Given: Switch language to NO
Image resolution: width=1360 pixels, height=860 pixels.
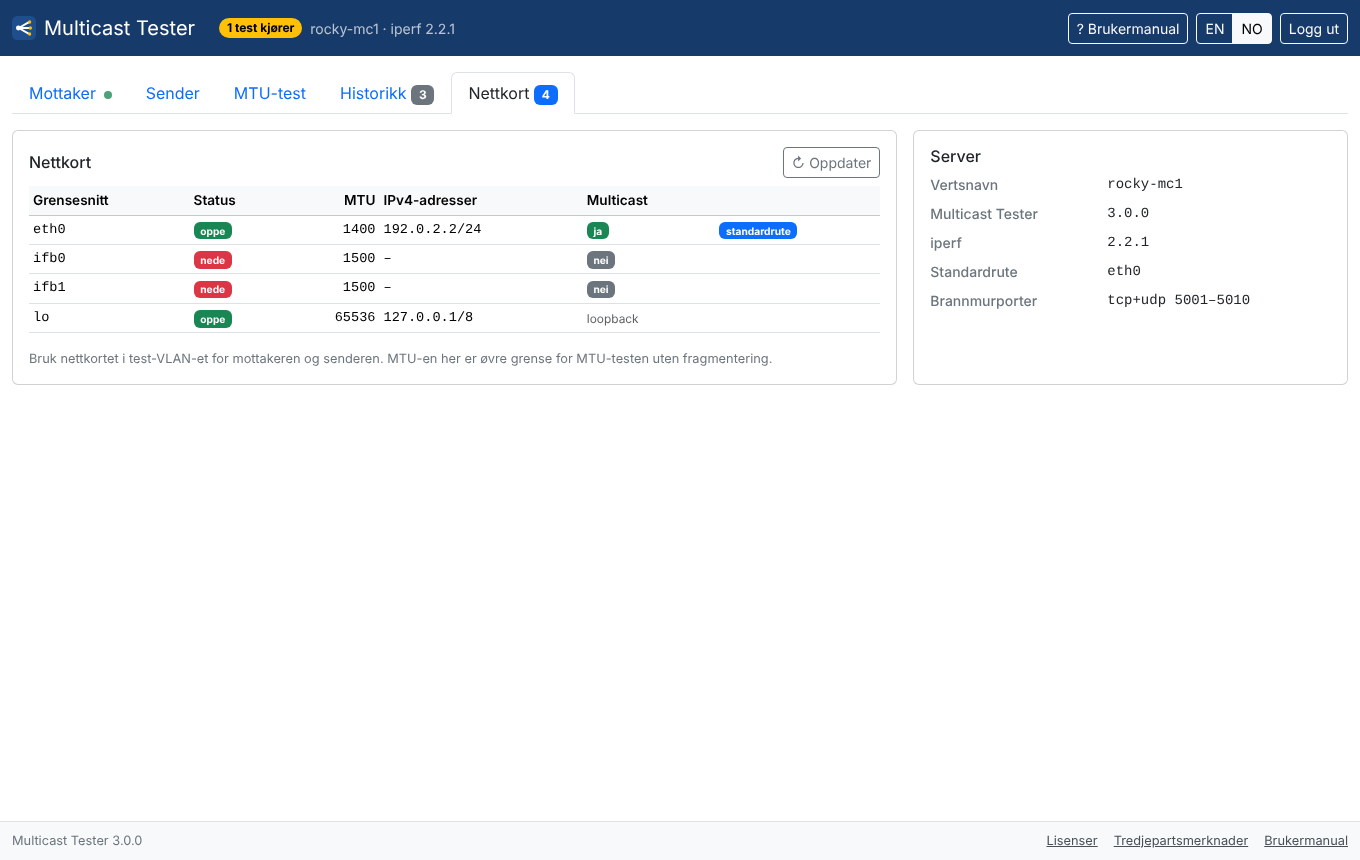Looking at the screenshot, I should point(1252,29).
